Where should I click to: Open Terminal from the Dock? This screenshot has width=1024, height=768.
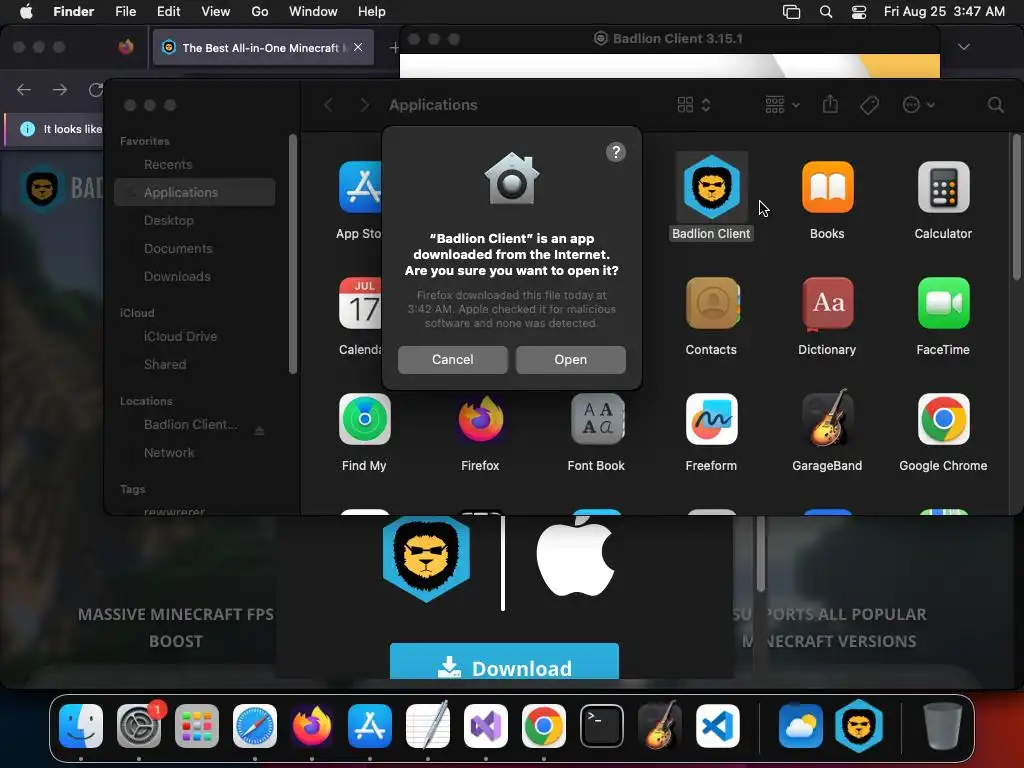point(601,726)
